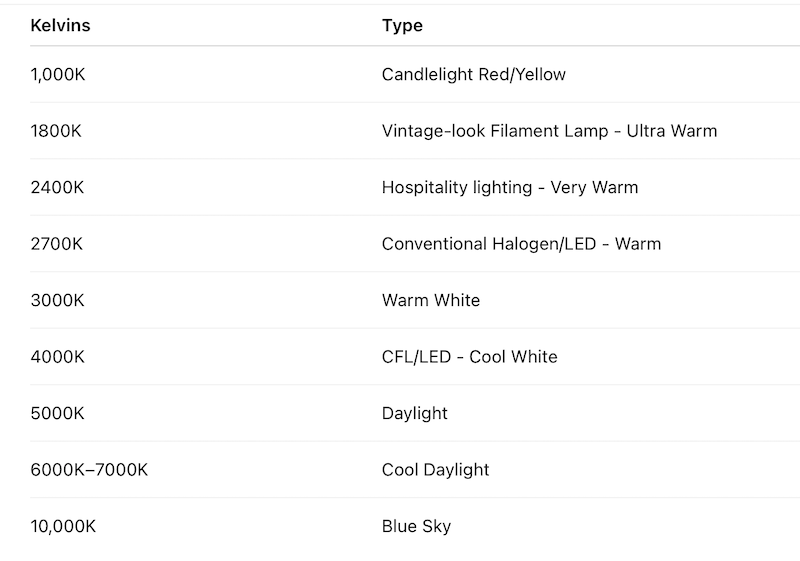Select the 10,000K cell
Viewport: 800px width, 561px height.
click(x=62, y=526)
